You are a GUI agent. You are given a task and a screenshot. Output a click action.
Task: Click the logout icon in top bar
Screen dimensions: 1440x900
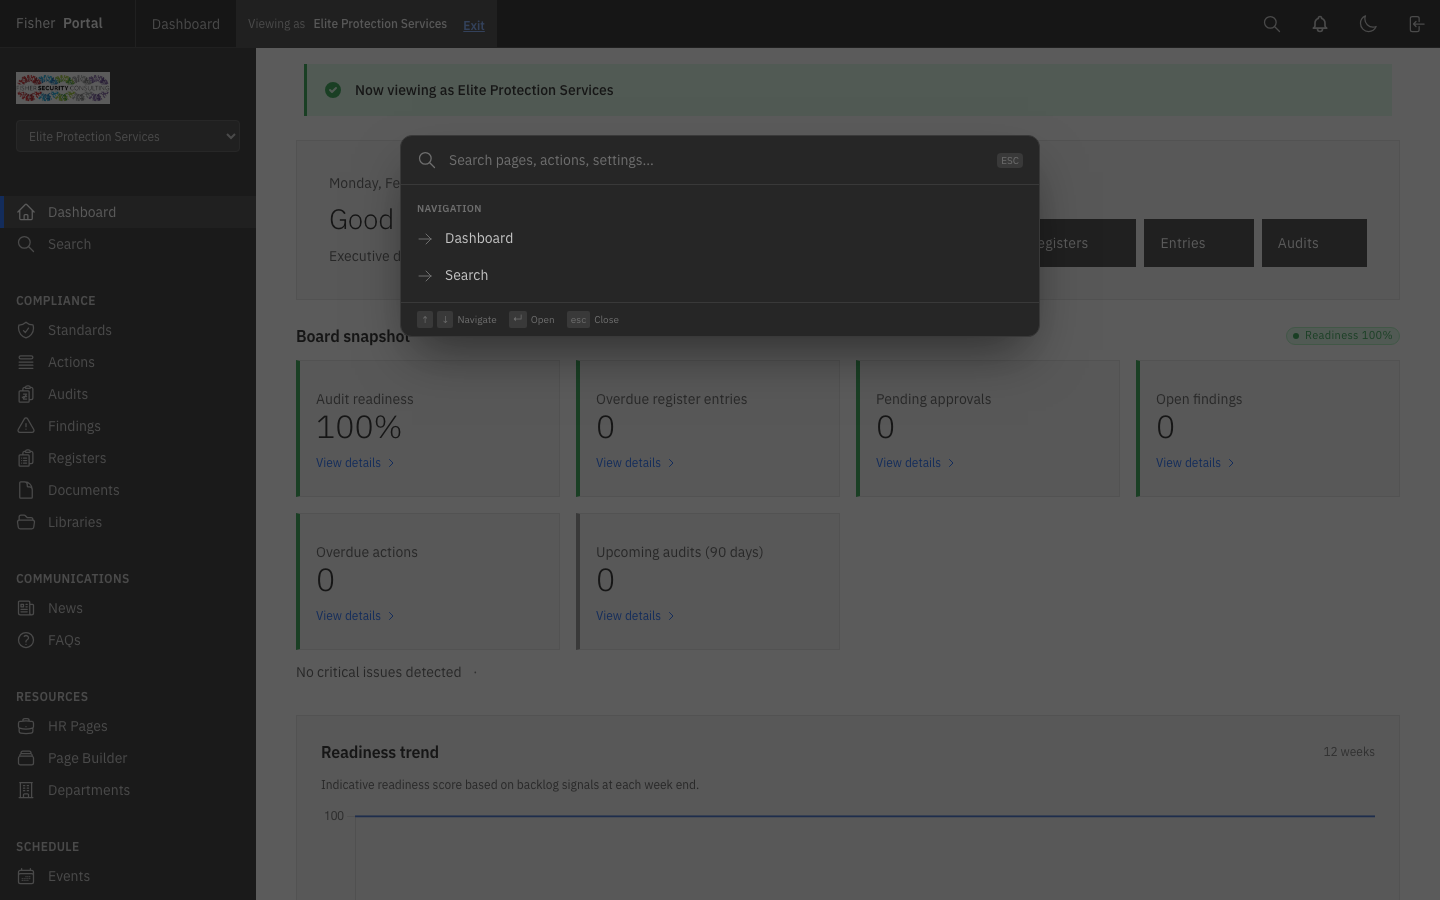(1416, 24)
